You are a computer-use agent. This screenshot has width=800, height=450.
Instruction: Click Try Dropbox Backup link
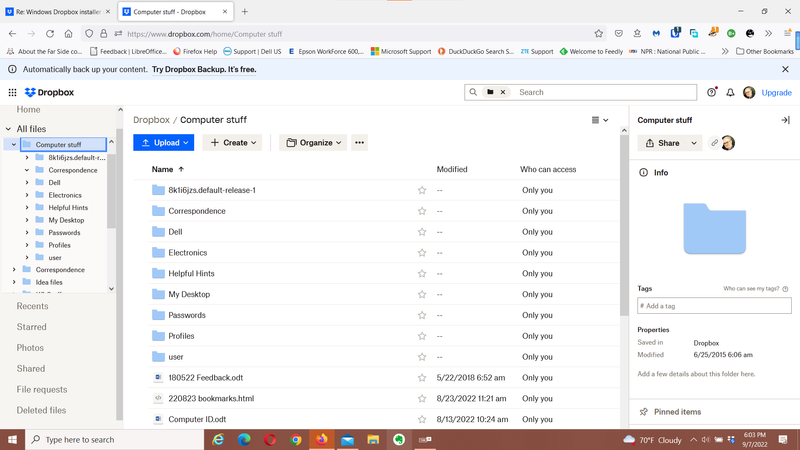pyautogui.click(x=204, y=69)
